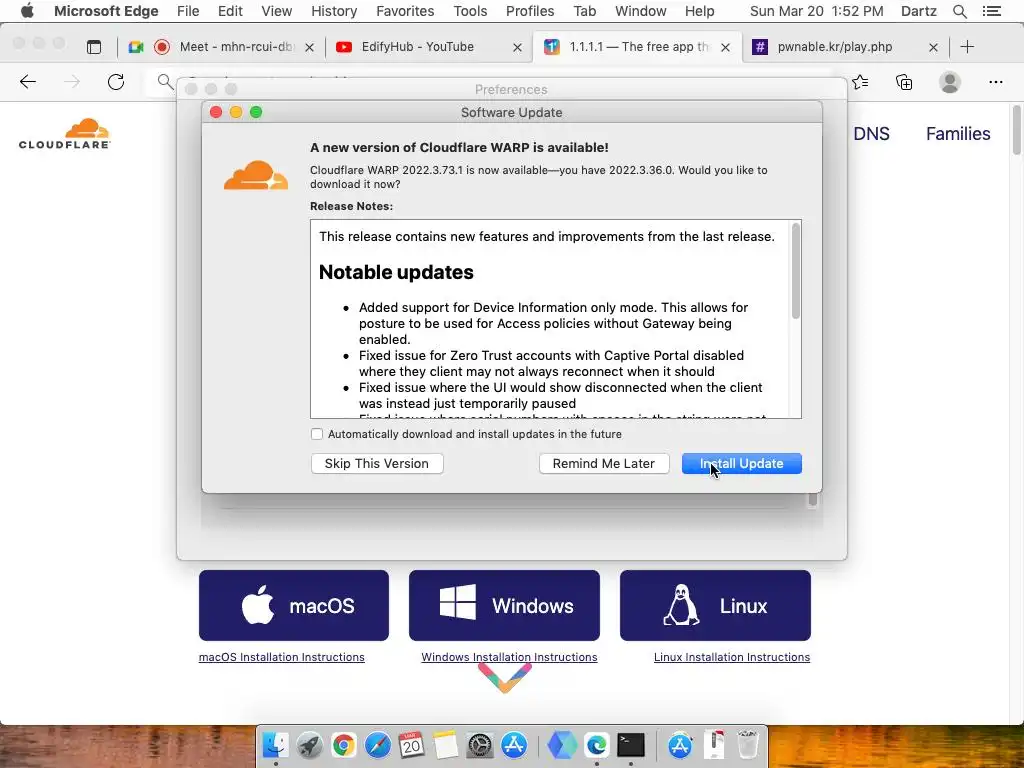The width and height of the screenshot is (1024, 768).
Task: Open the Linux download button
Action: (x=715, y=605)
